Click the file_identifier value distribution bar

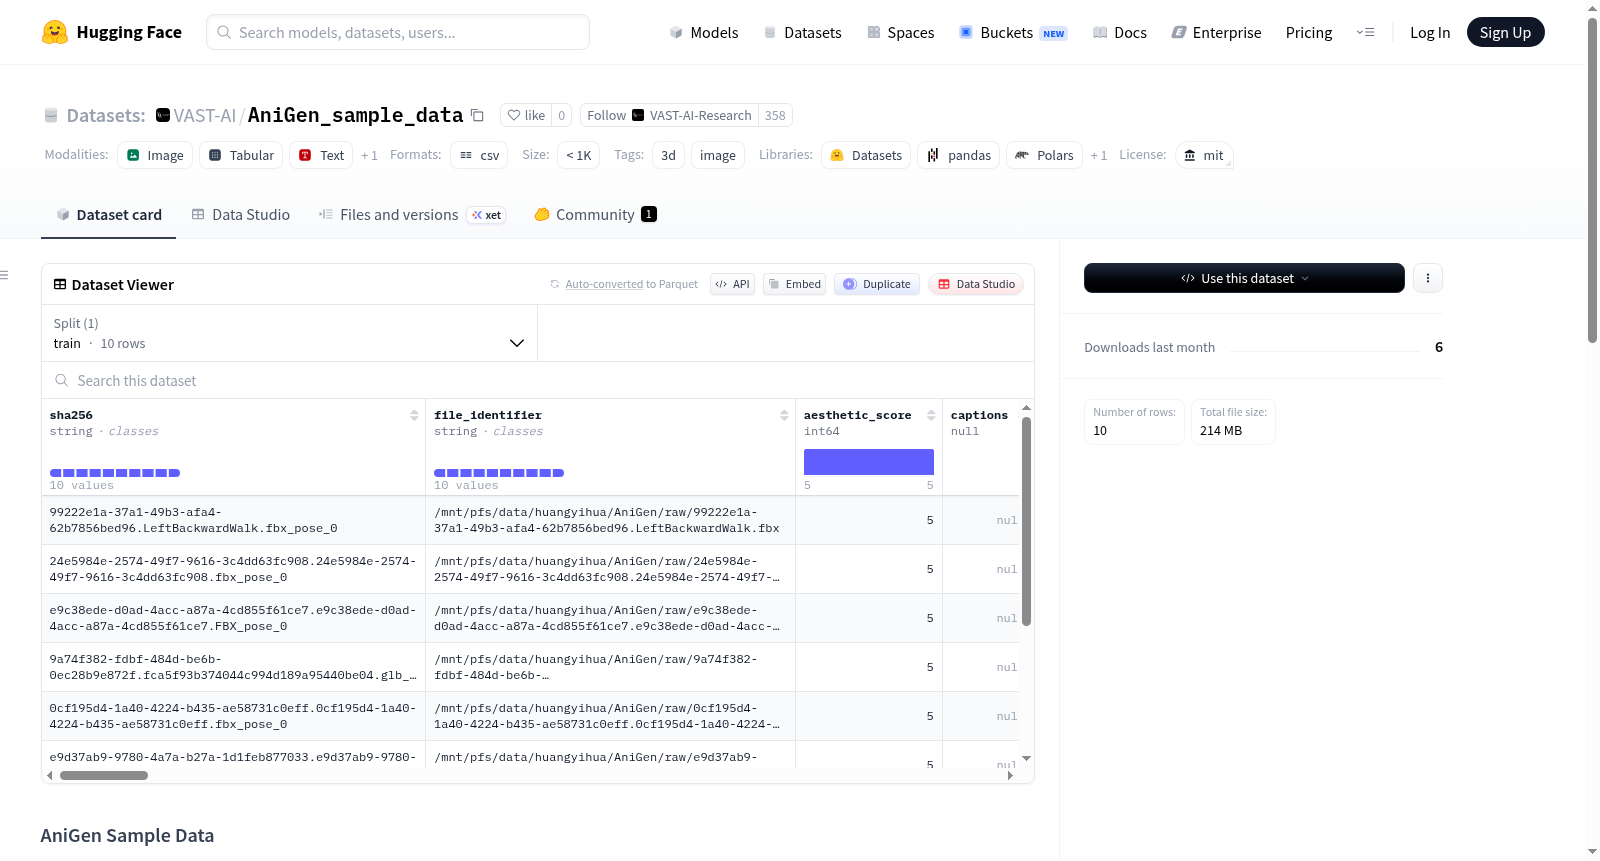(x=499, y=473)
